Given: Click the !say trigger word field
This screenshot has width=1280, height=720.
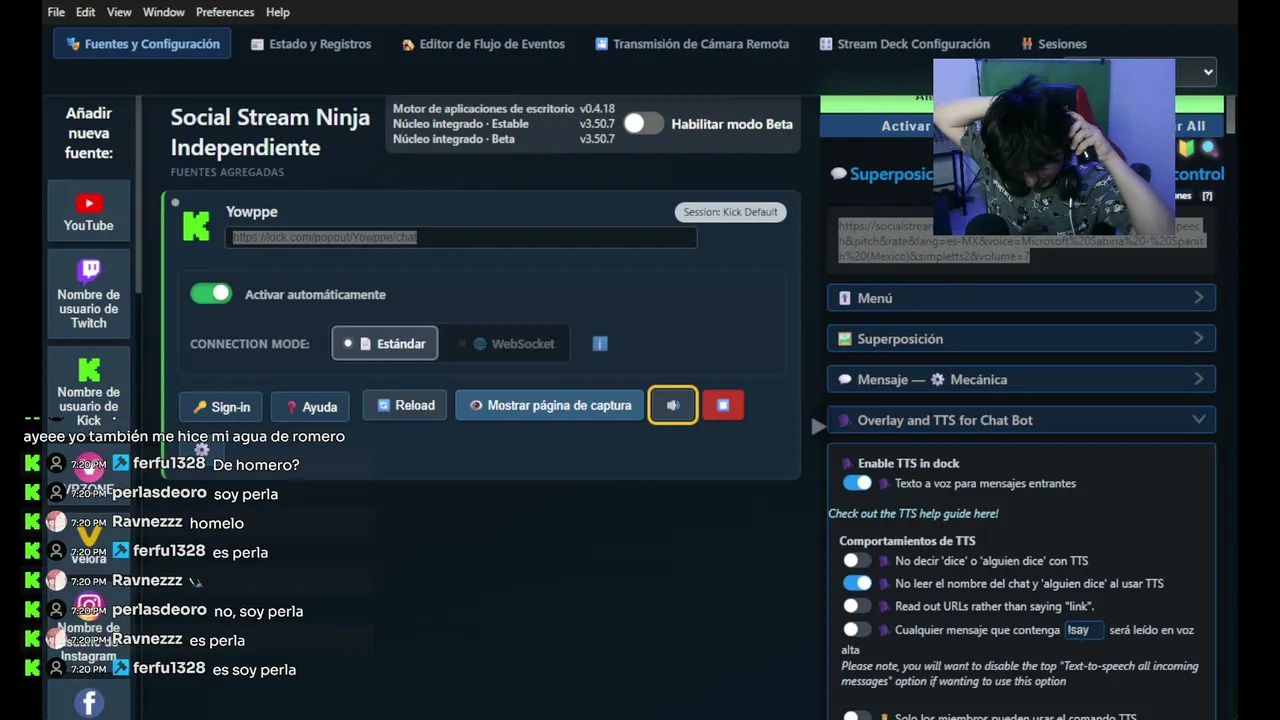Looking at the screenshot, I should coord(1084,630).
